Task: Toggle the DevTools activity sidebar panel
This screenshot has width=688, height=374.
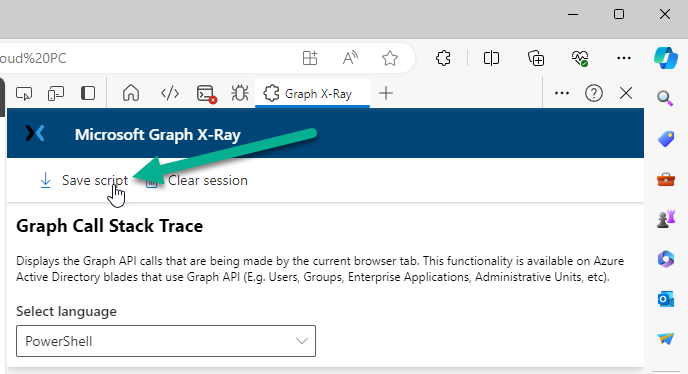Action: pos(88,94)
